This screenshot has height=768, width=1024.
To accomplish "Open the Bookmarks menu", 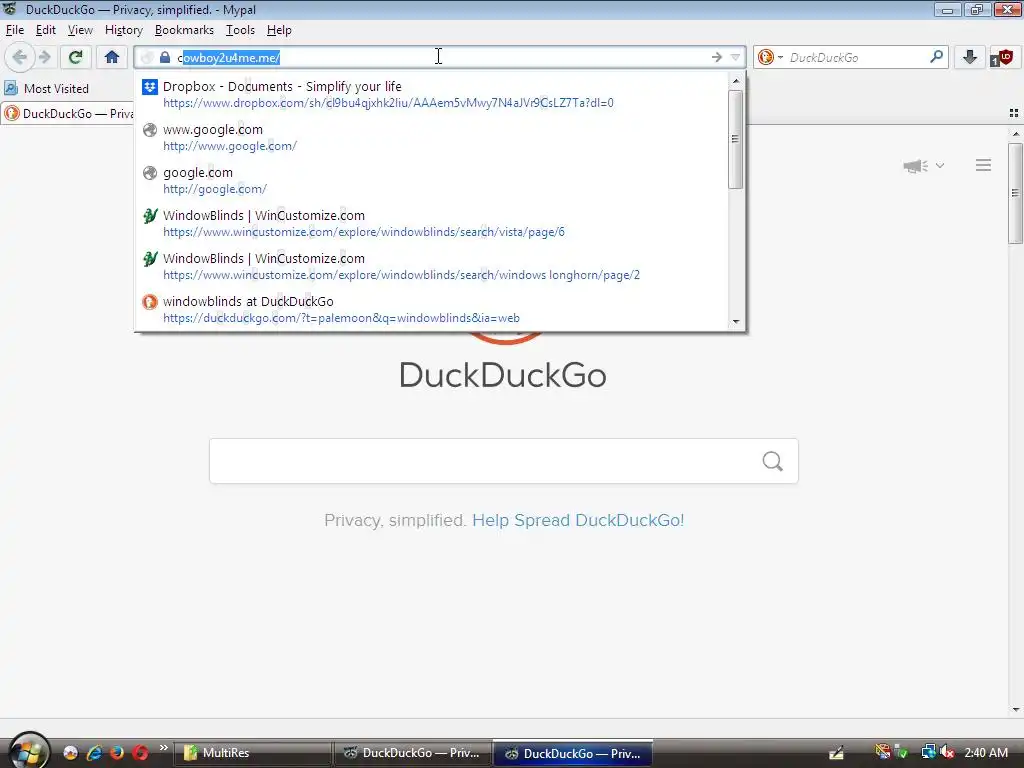I will (x=184, y=30).
